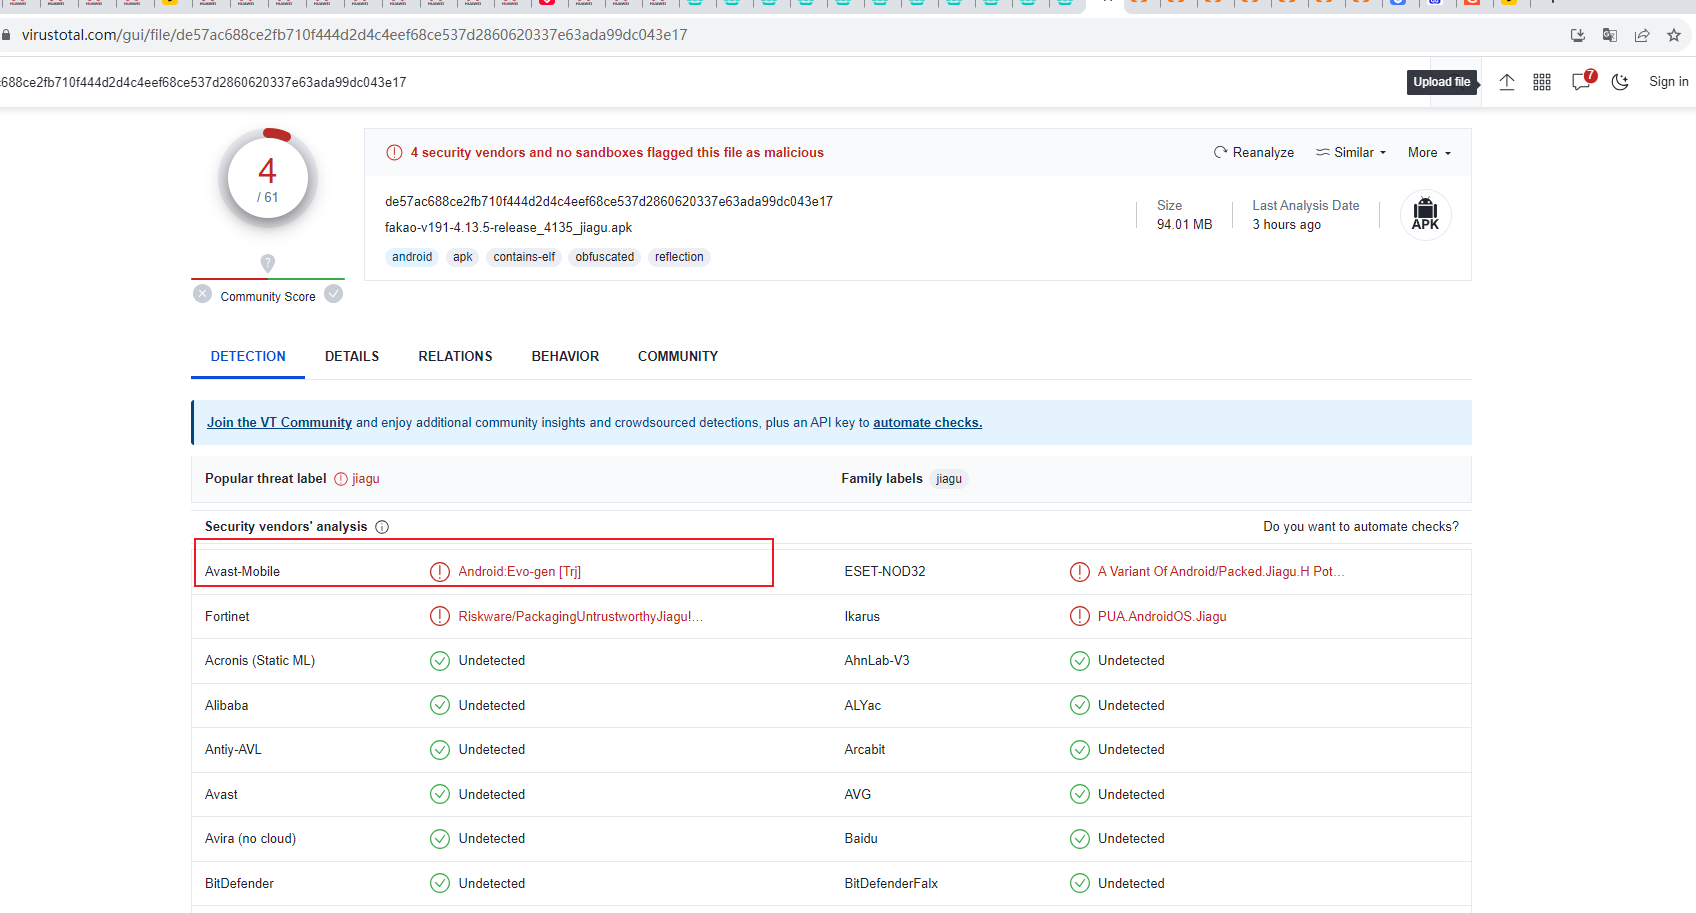Select the reflection tag
This screenshot has width=1696, height=913.
coord(679,257)
